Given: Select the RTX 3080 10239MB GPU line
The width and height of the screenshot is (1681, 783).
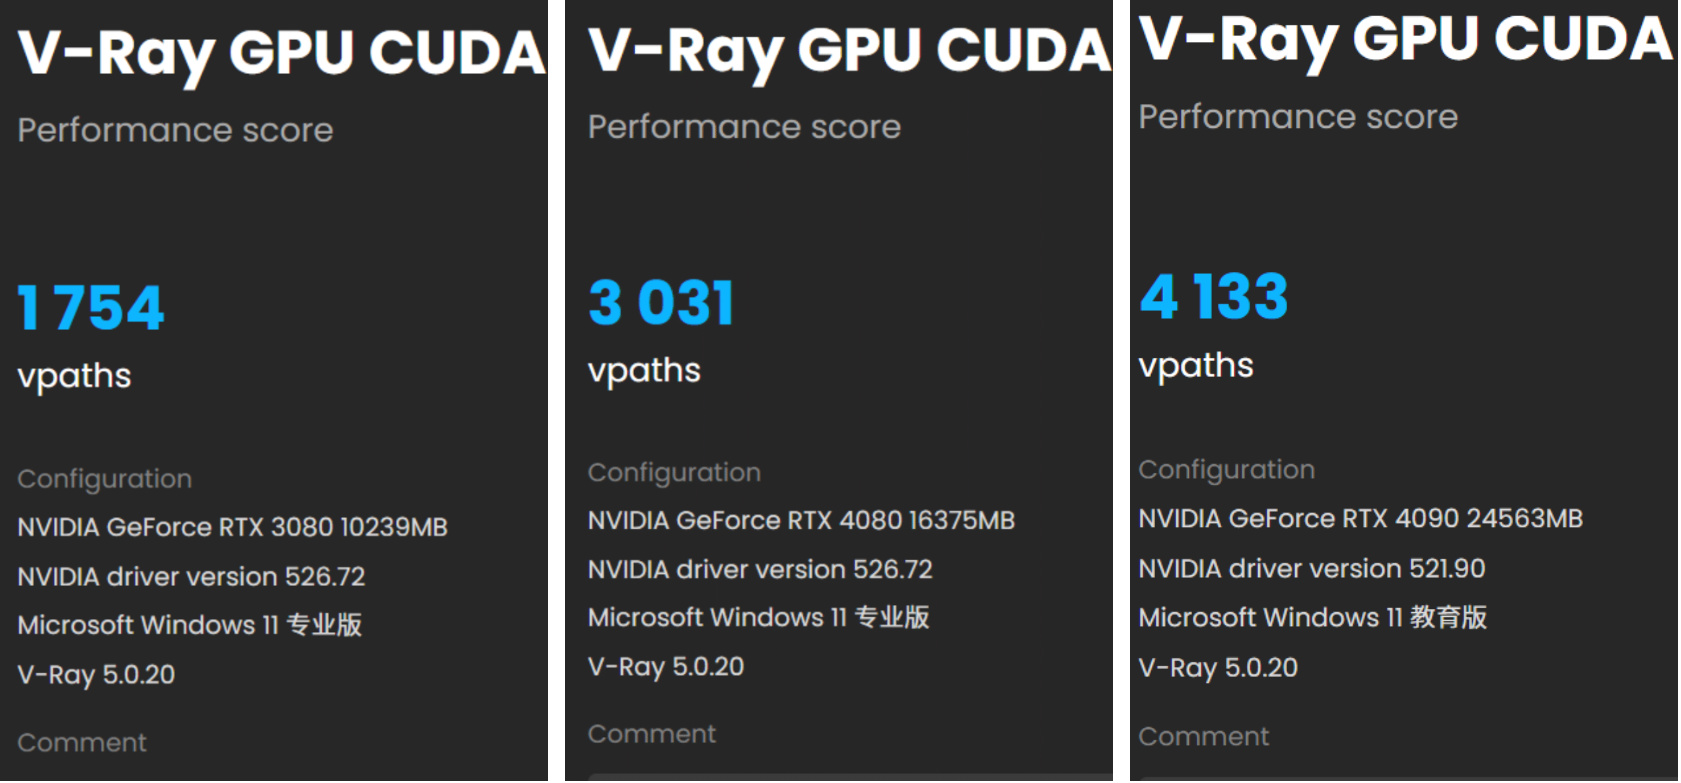Looking at the screenshot, I should (x=232, y=527).
